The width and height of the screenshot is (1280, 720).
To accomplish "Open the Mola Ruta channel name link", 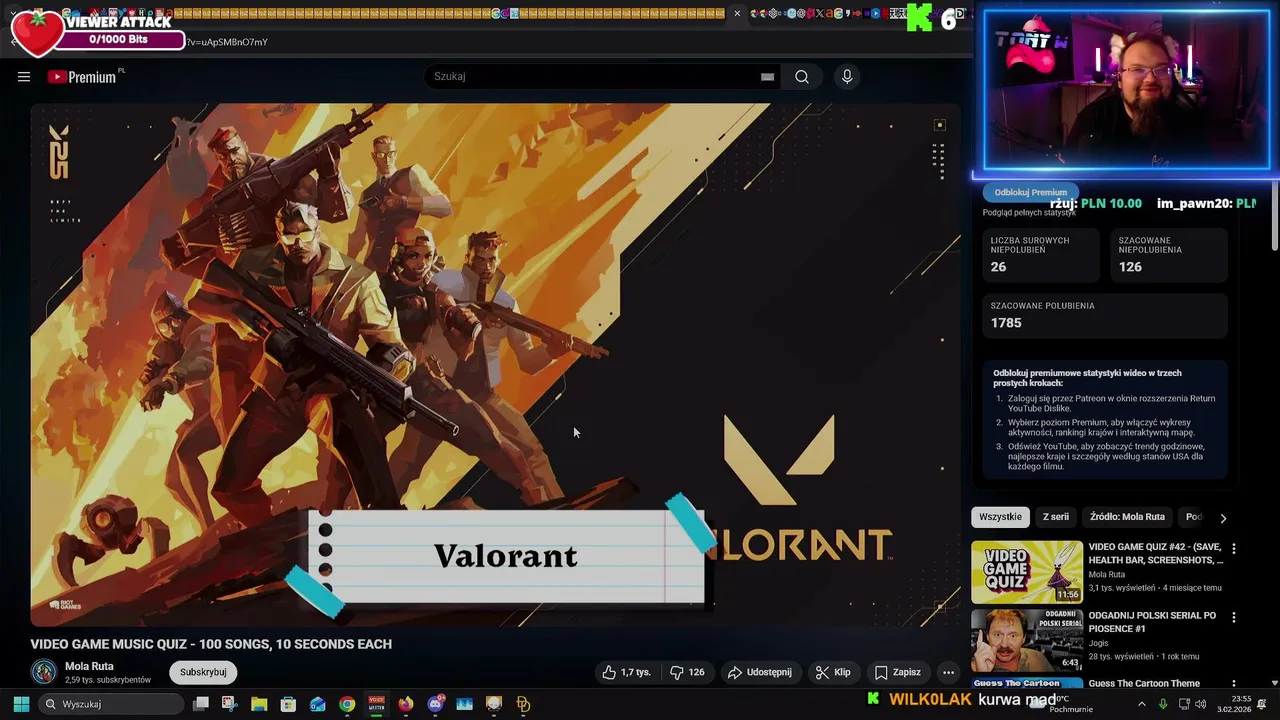I will click(x=89, y=666).
